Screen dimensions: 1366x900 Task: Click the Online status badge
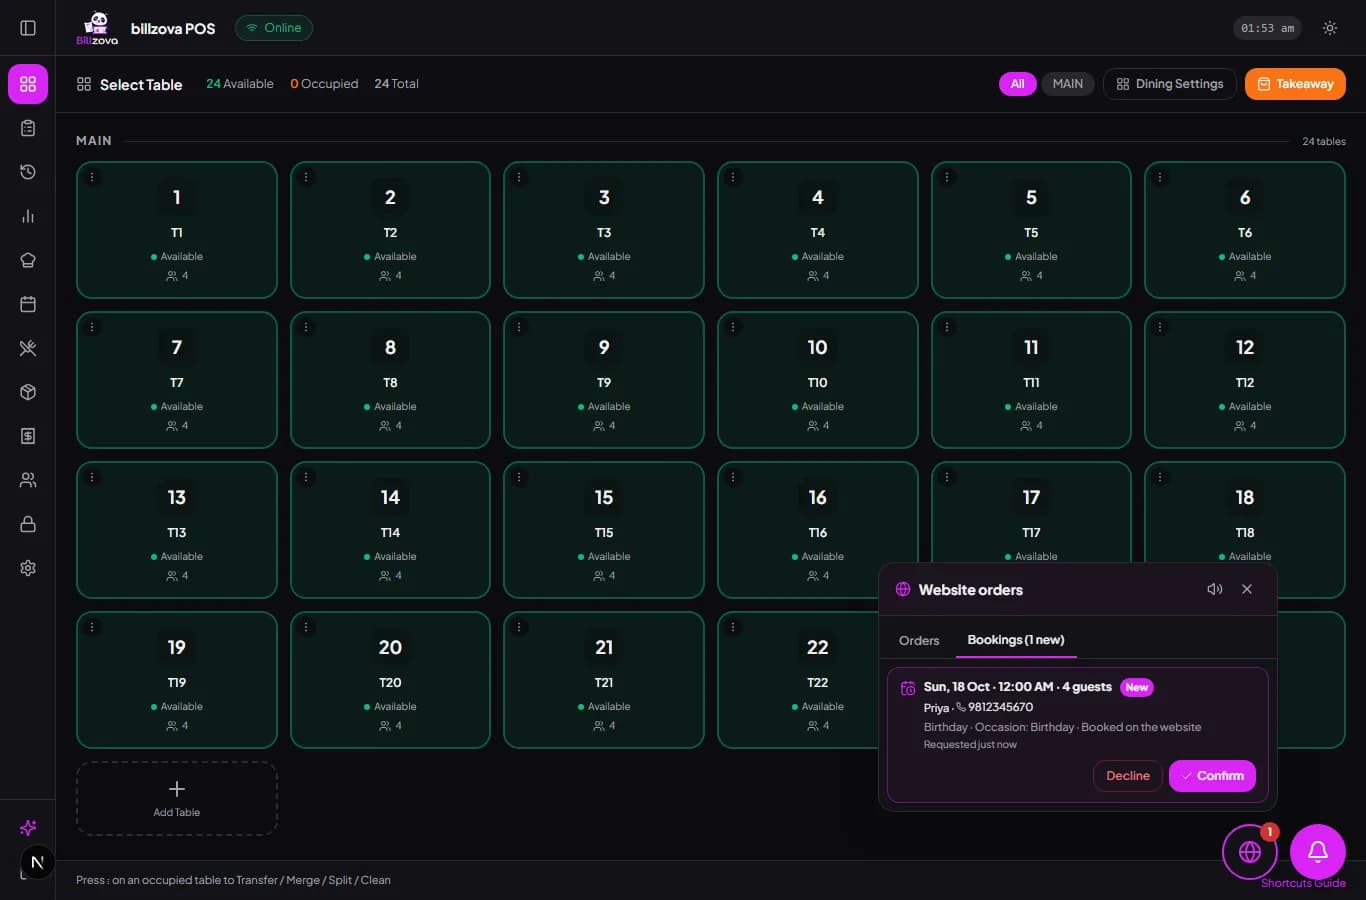click(274, 28)
